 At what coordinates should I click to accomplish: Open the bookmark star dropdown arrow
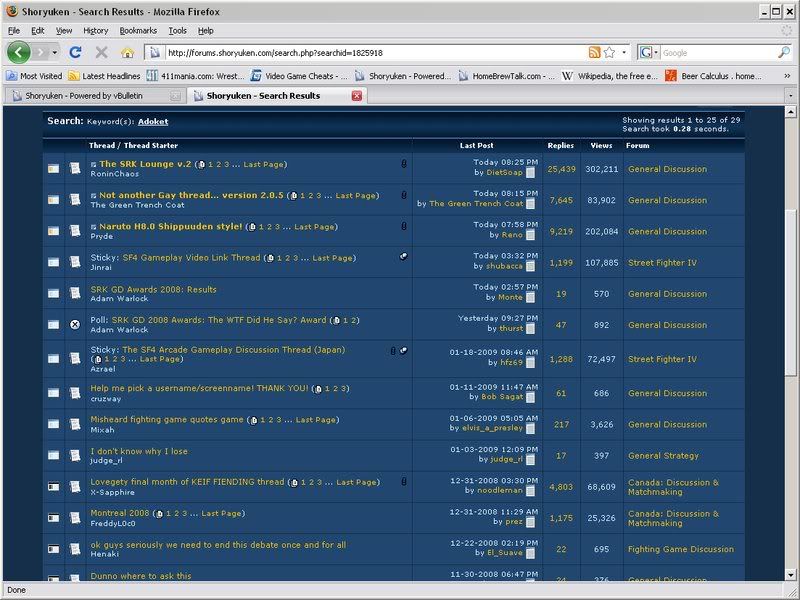(x=623, y=52)
